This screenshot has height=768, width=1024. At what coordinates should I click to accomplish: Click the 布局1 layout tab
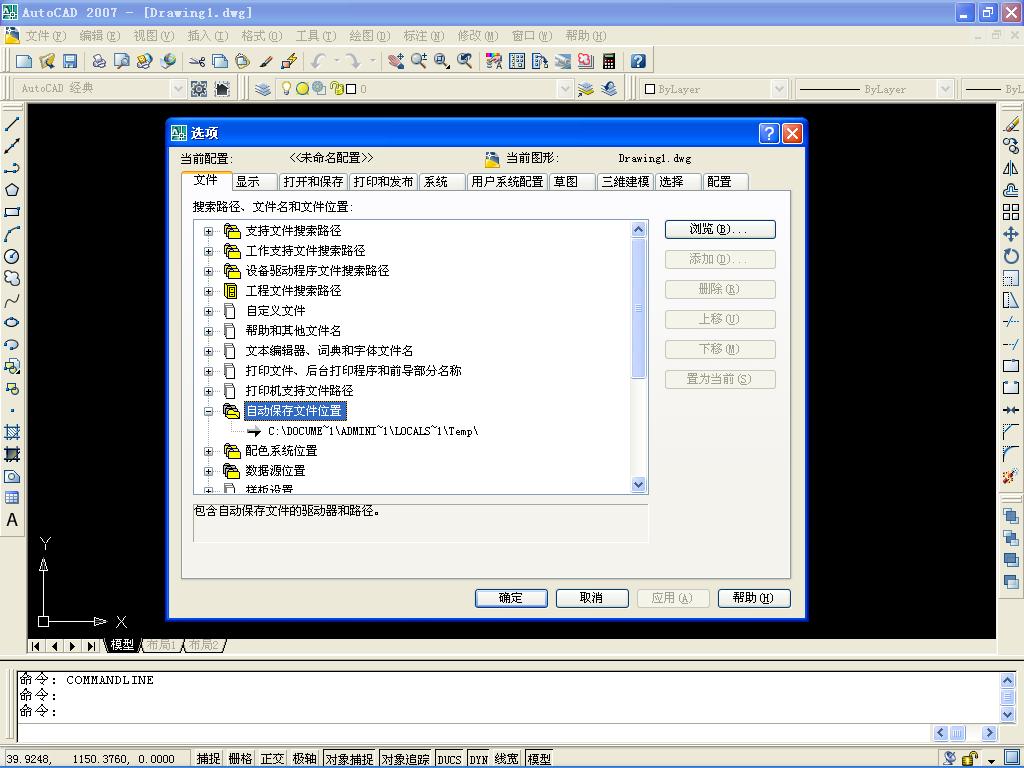[161, 645]
